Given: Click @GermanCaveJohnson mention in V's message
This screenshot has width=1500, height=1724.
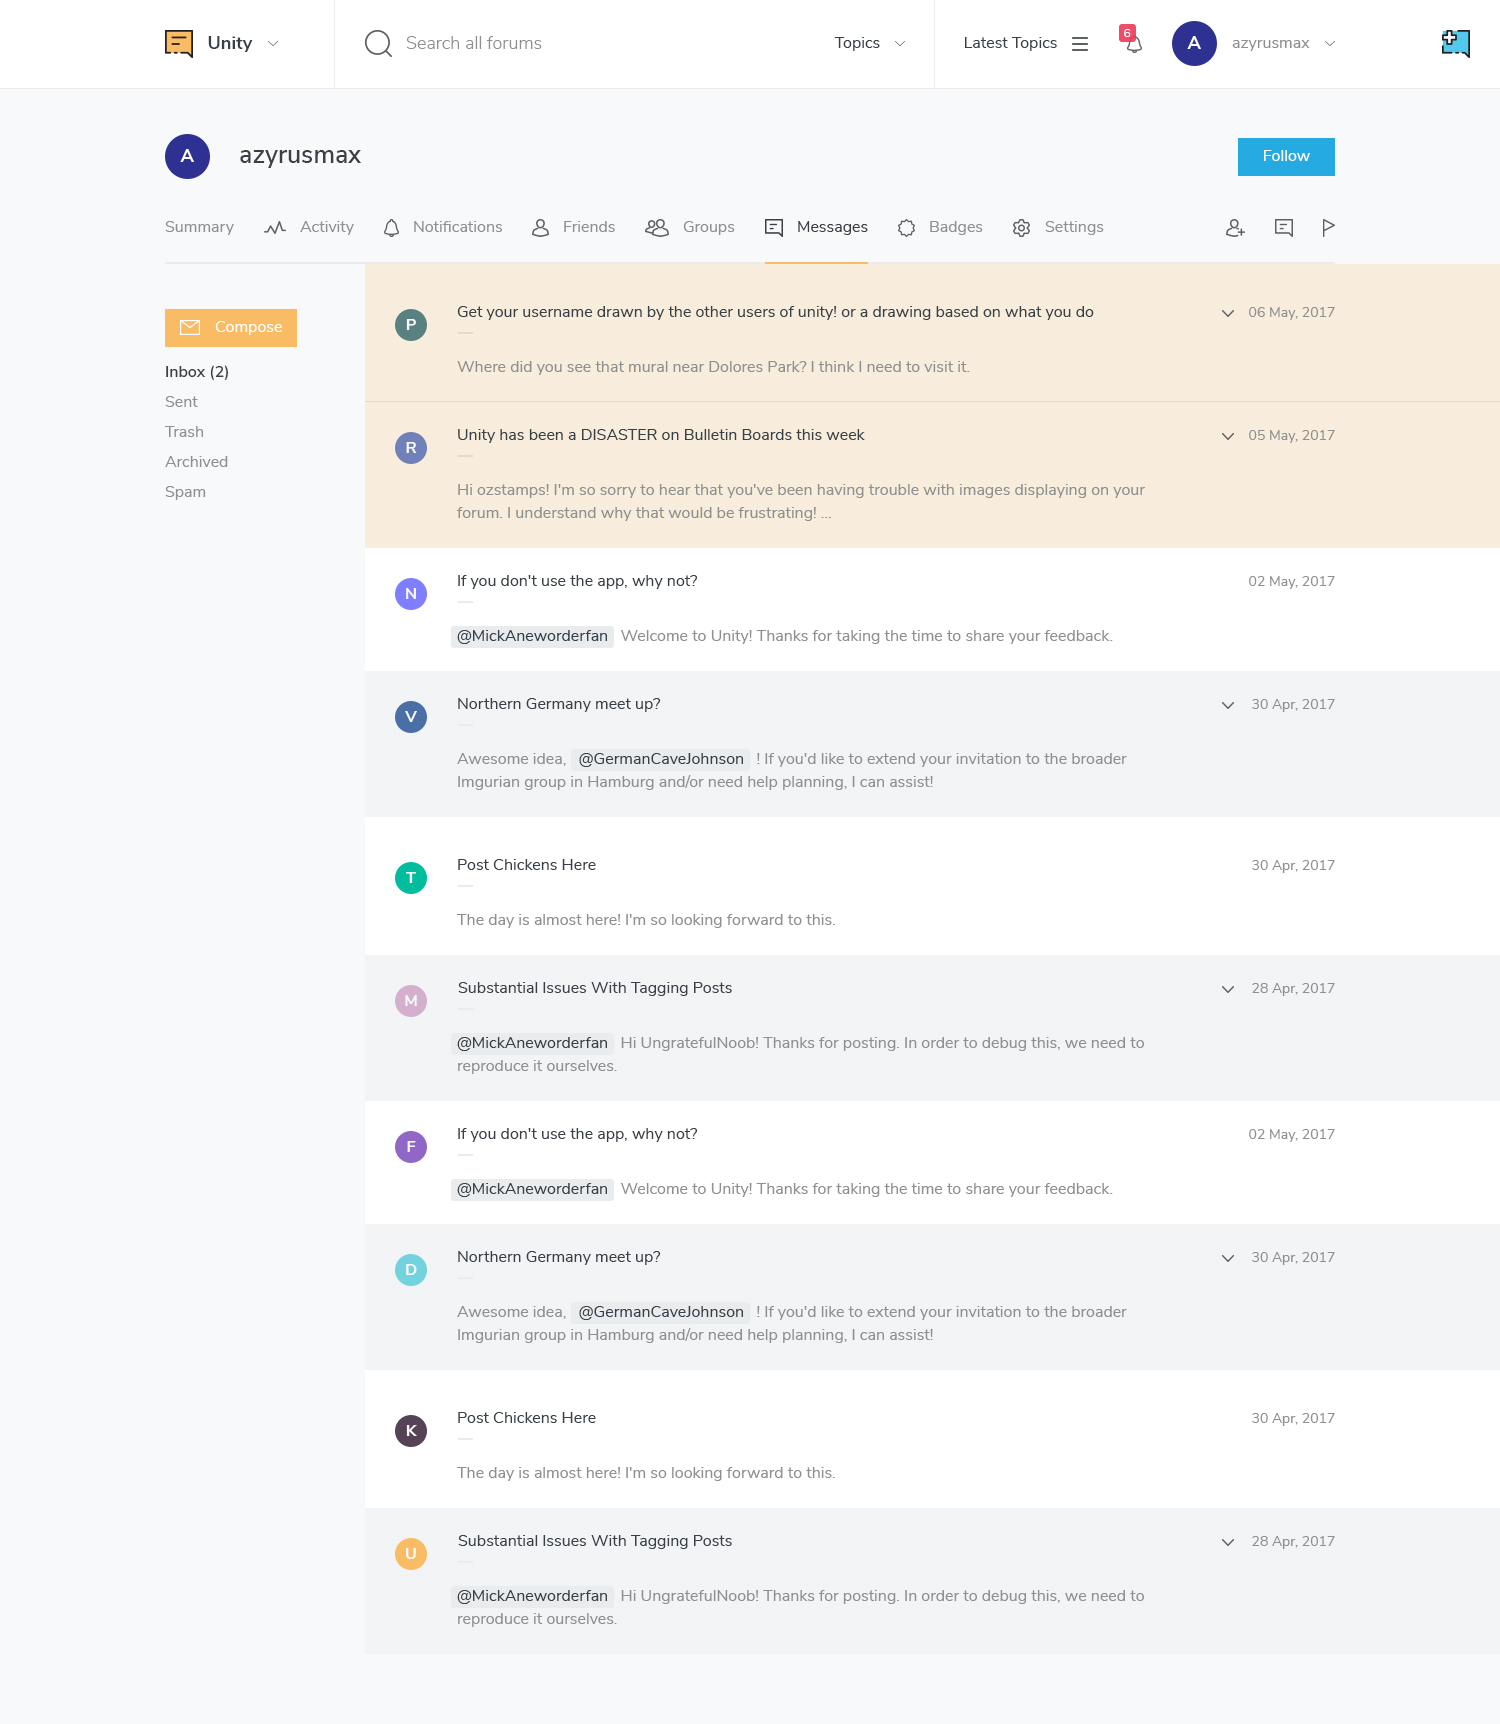Looking at the screenshot, I should pyautogui.click(x=661, y=759).
